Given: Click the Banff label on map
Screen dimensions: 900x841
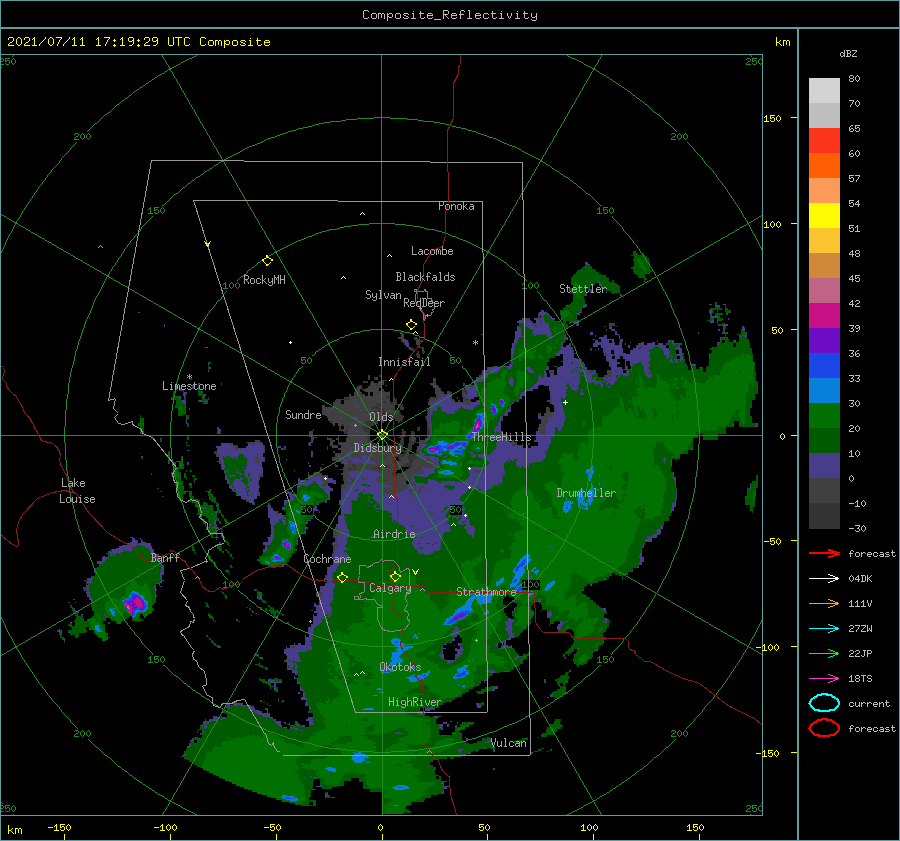Looking at the screenshot, I should coord(165,557).
